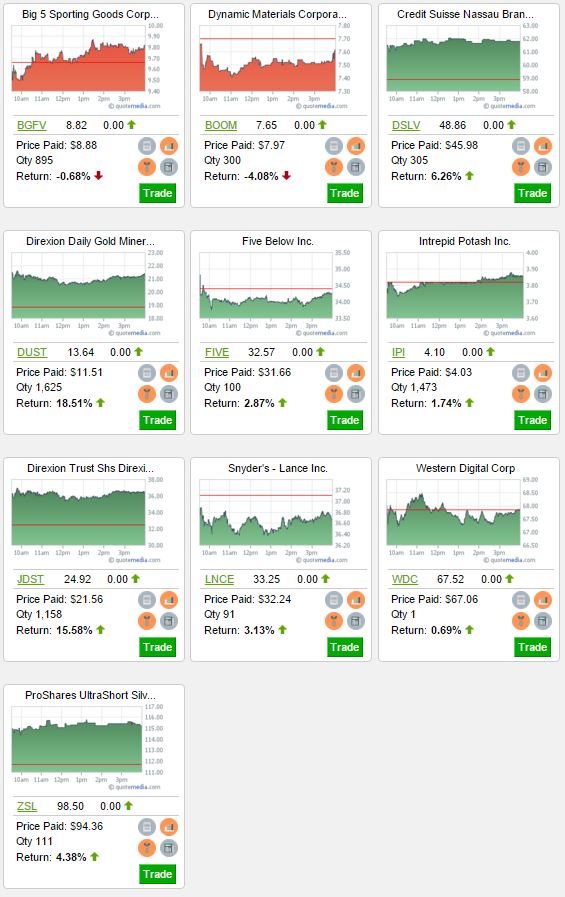Click the Intrepid Potash Inc. intraday chart
This screenshot has width=565, height=897.
pyautogui.click(x=462, y=292)
